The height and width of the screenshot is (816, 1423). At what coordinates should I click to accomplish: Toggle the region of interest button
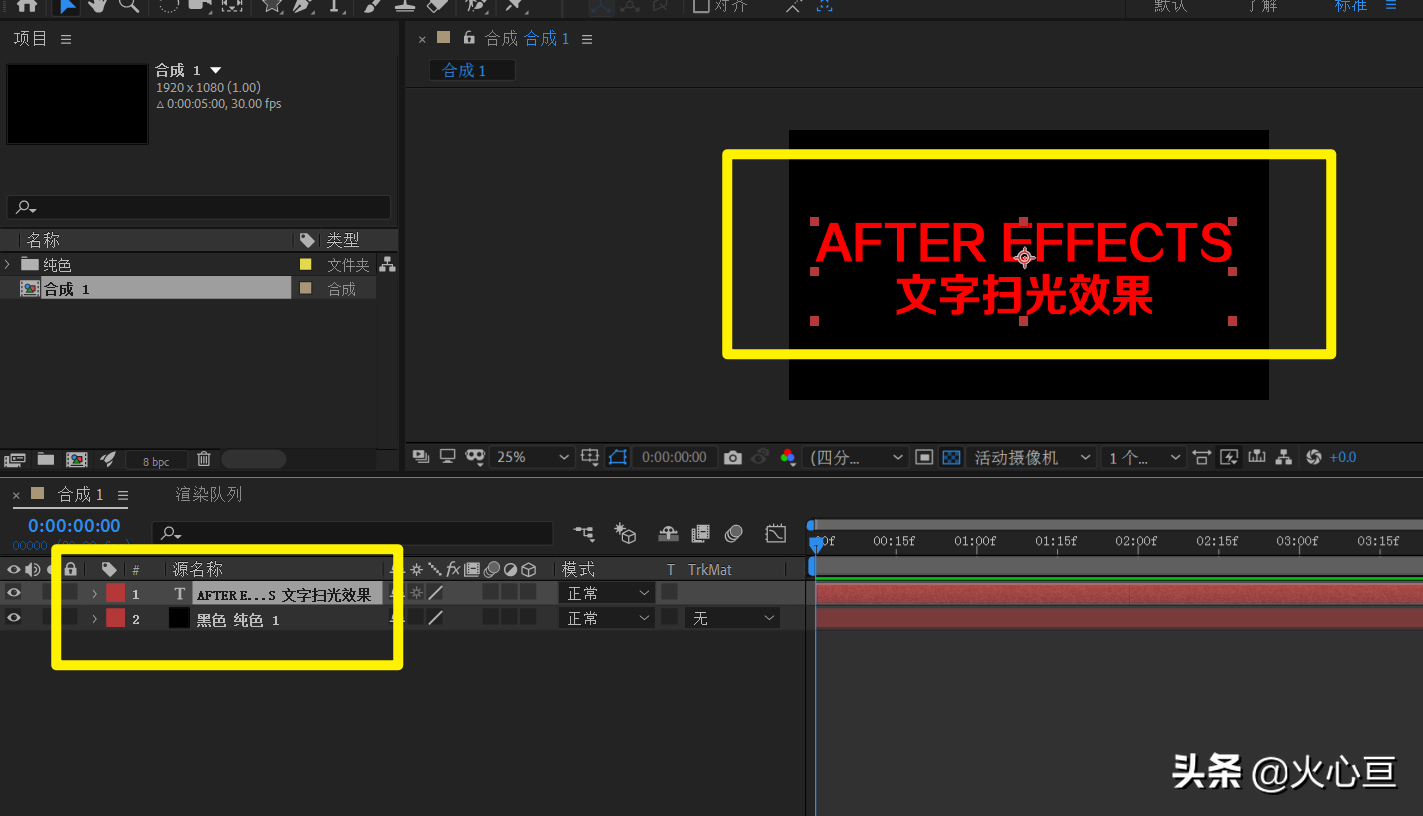click(925, 457)
